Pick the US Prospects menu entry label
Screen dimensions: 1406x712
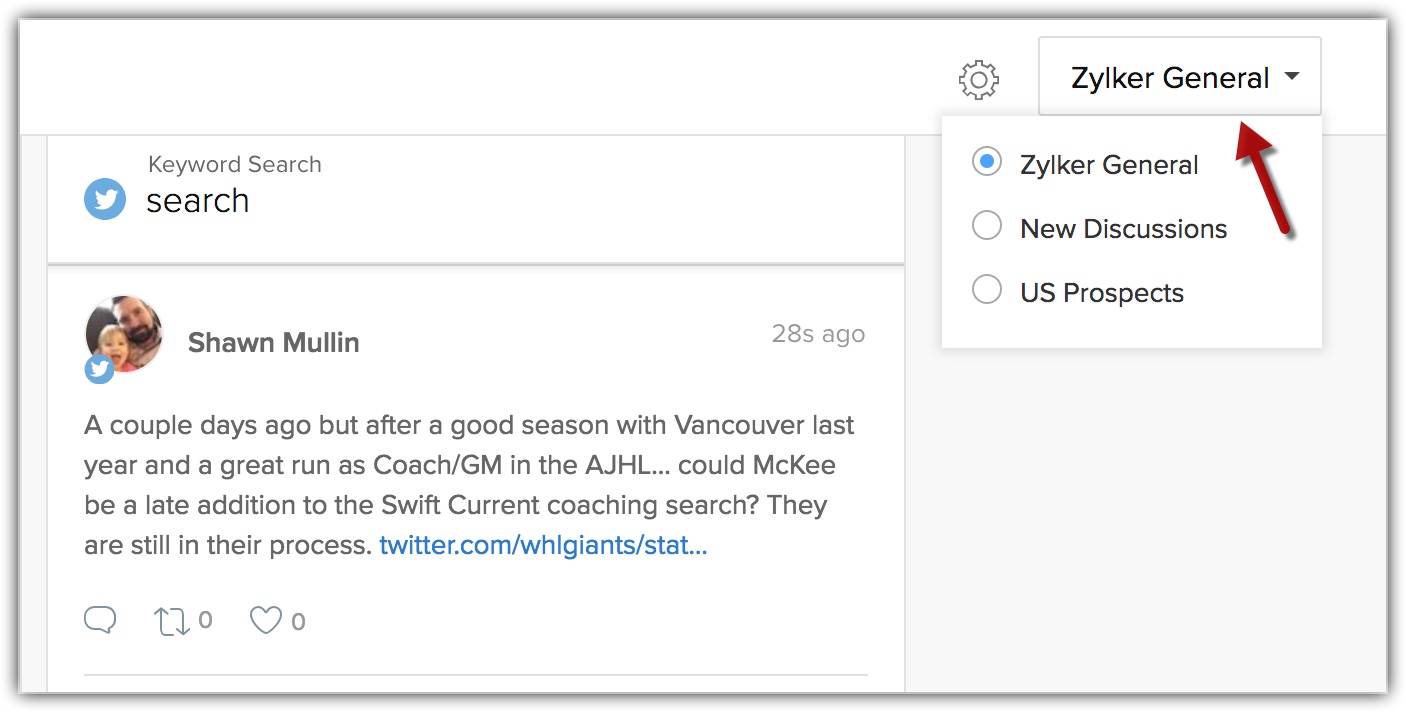[x=1102, y=293]
